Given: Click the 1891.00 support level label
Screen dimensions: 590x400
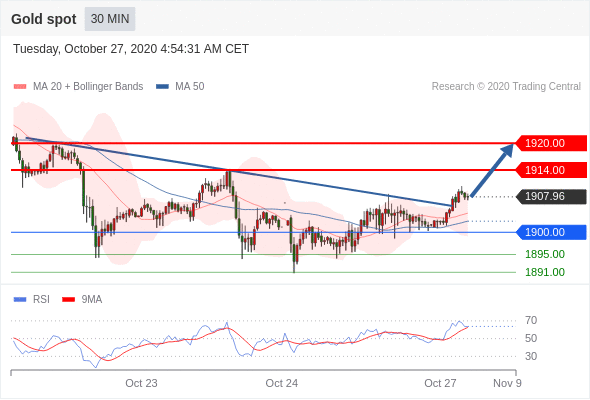Looking at the screenshot, I should pyautogui.click(x=545, y=272).
